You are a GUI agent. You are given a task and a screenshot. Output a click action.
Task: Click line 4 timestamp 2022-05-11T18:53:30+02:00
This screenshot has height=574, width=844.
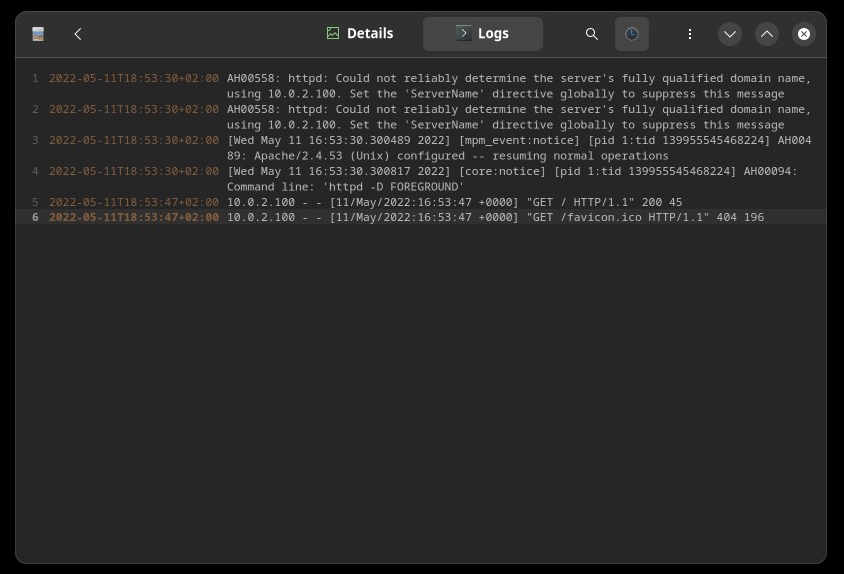point(134,171)
